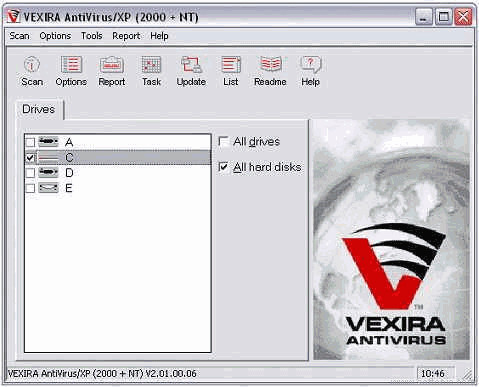This screenshot has width=479, height=387.
Task: Select the drive C hard disk icon
Action: [x=48, y=157]
